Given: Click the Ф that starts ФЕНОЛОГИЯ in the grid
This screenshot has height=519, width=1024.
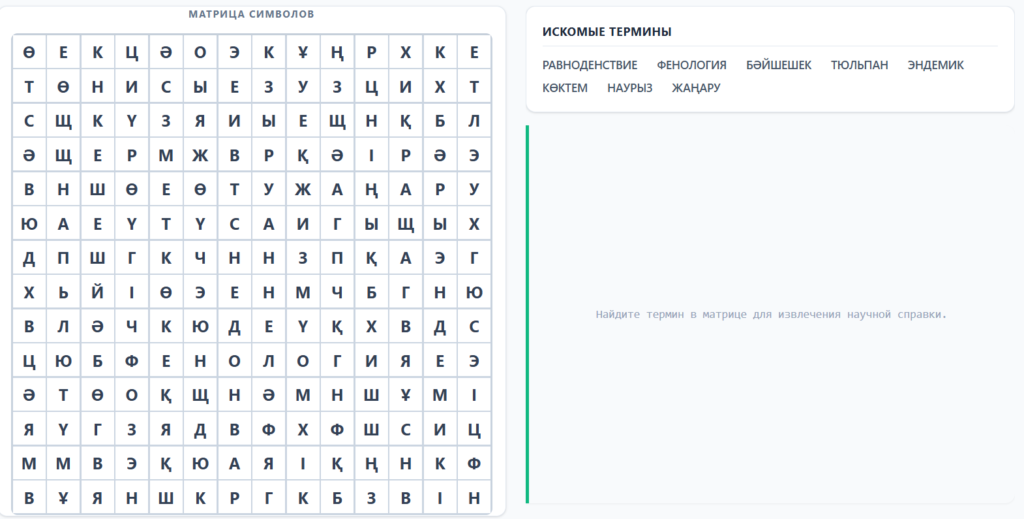Looking at the screenshot, I should (x=132, y=361).
